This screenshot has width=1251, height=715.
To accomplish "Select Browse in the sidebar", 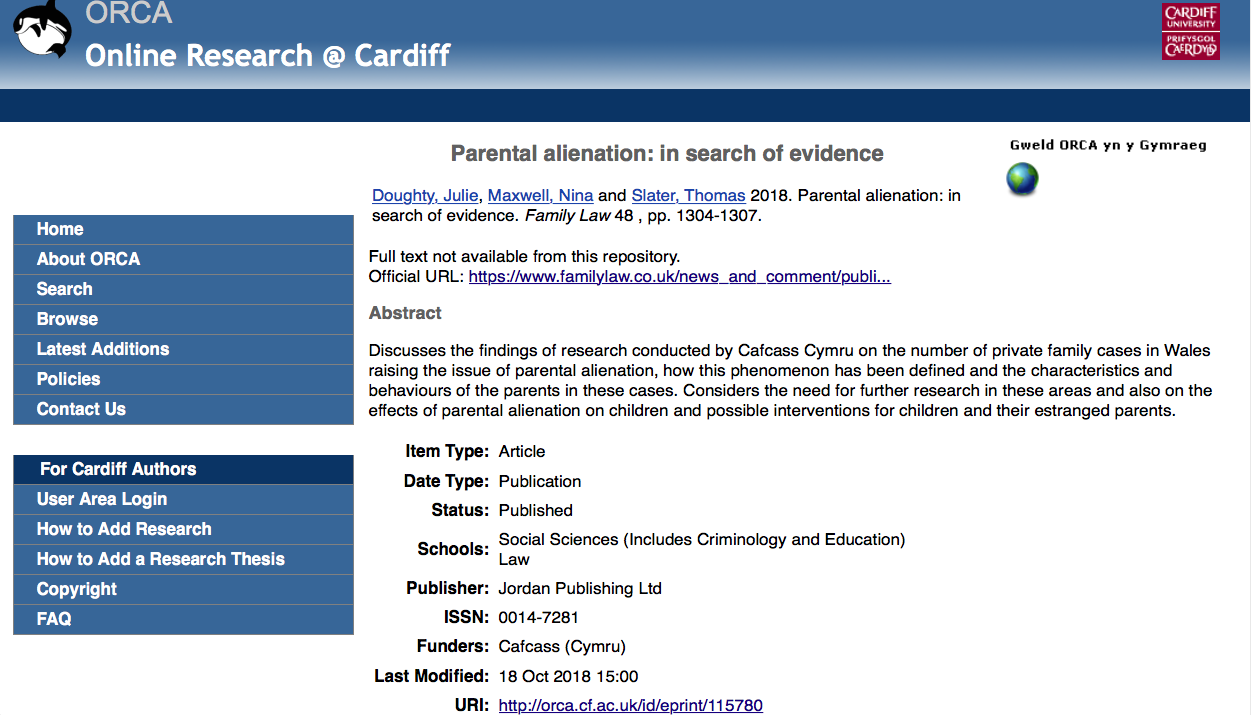I will coord(67,319).
